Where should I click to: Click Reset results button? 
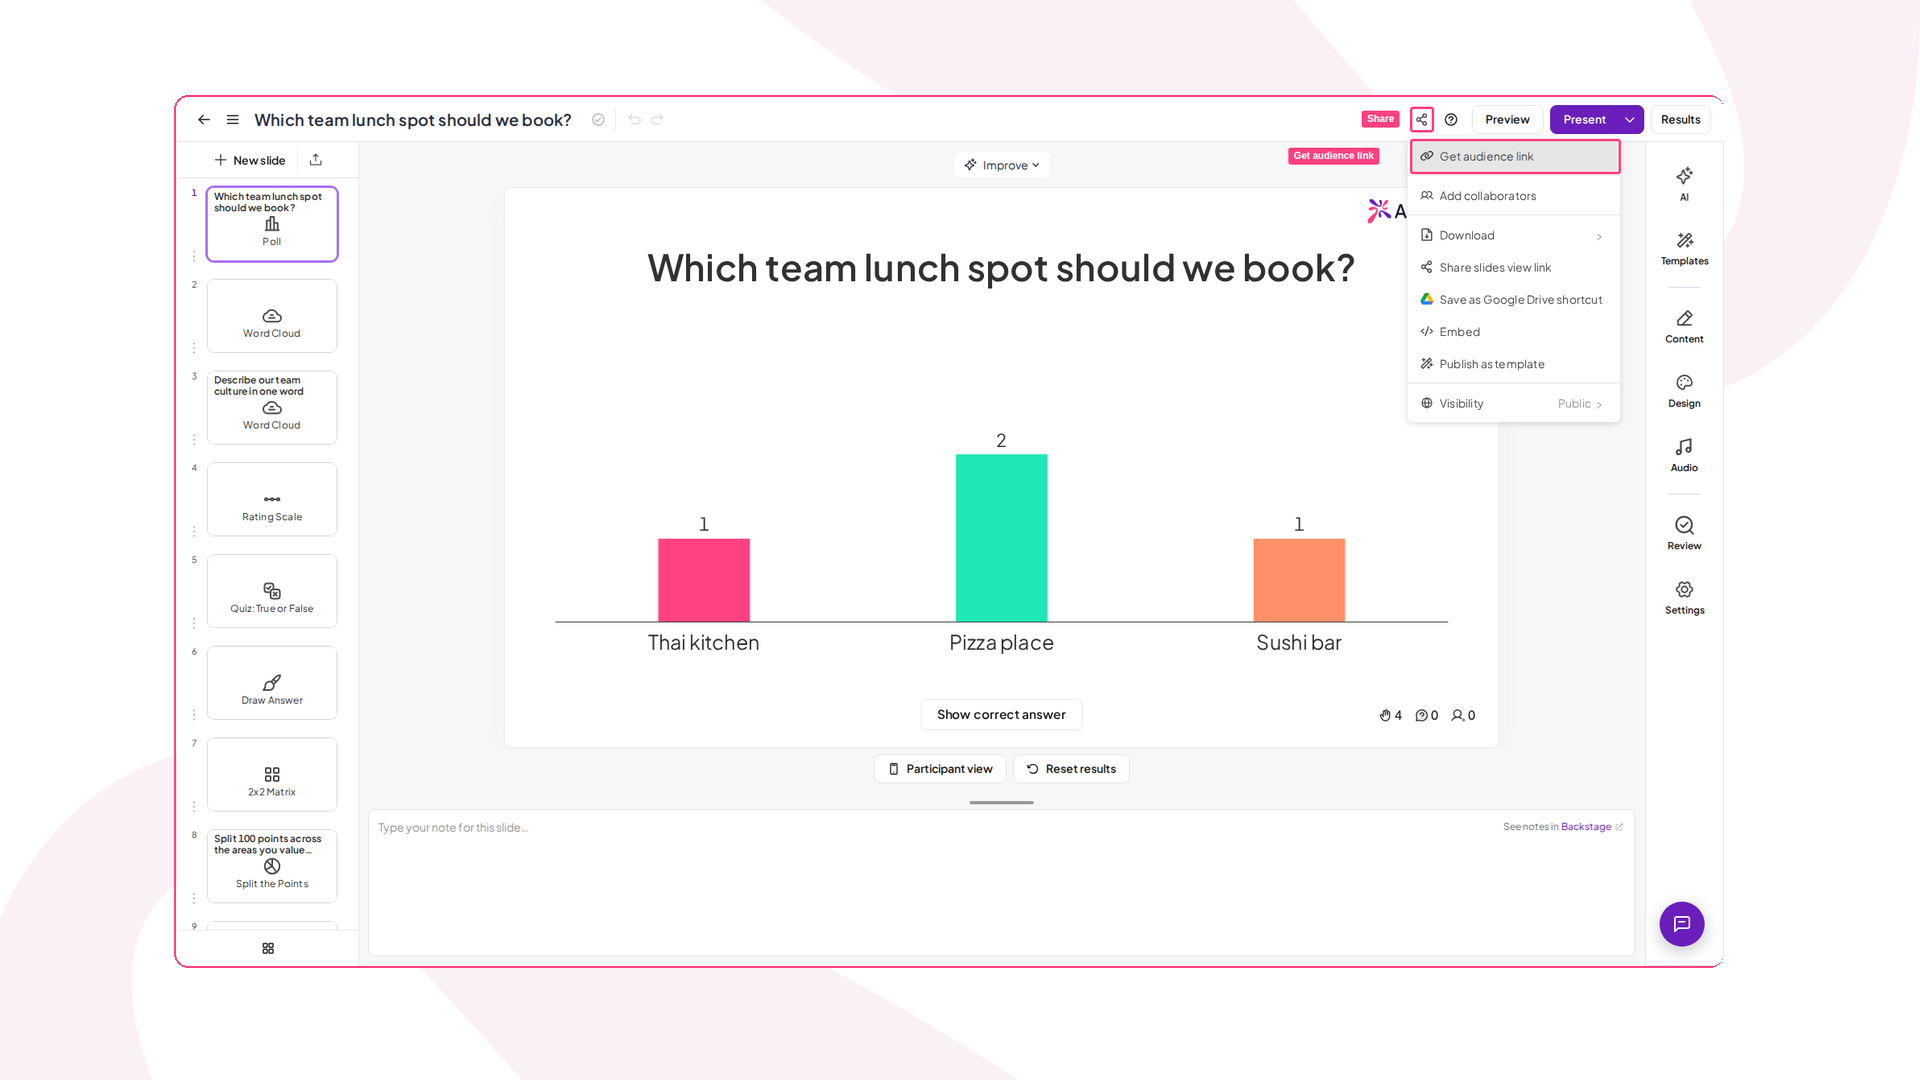pyautogui.click(x=1071, y=769)
